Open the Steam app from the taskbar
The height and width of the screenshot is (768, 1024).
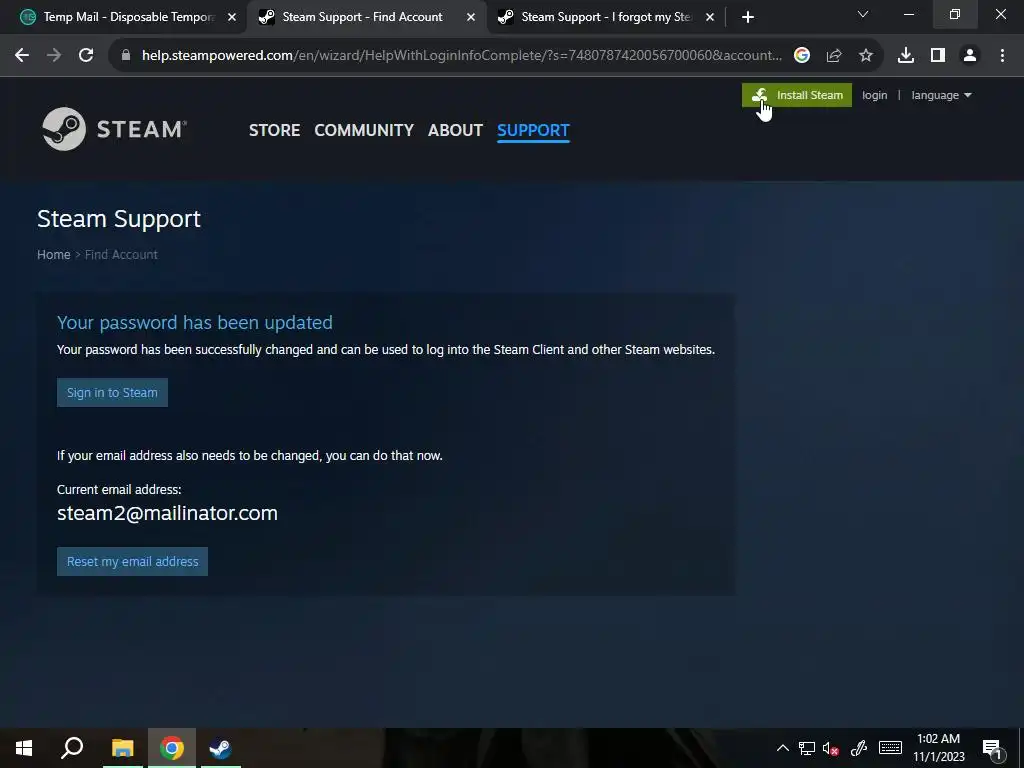[220, 748]
